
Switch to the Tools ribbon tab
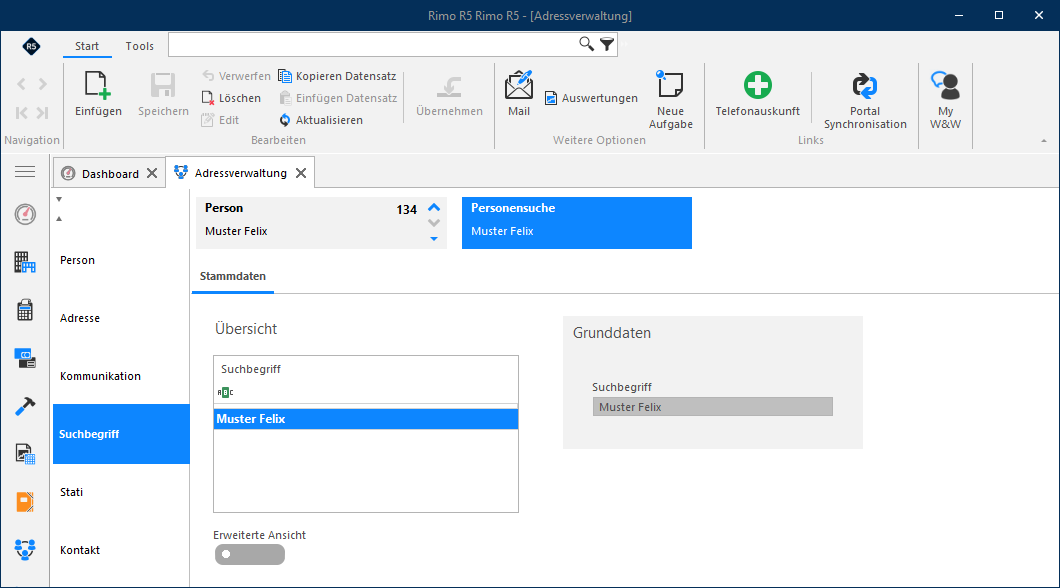(139, 46)
